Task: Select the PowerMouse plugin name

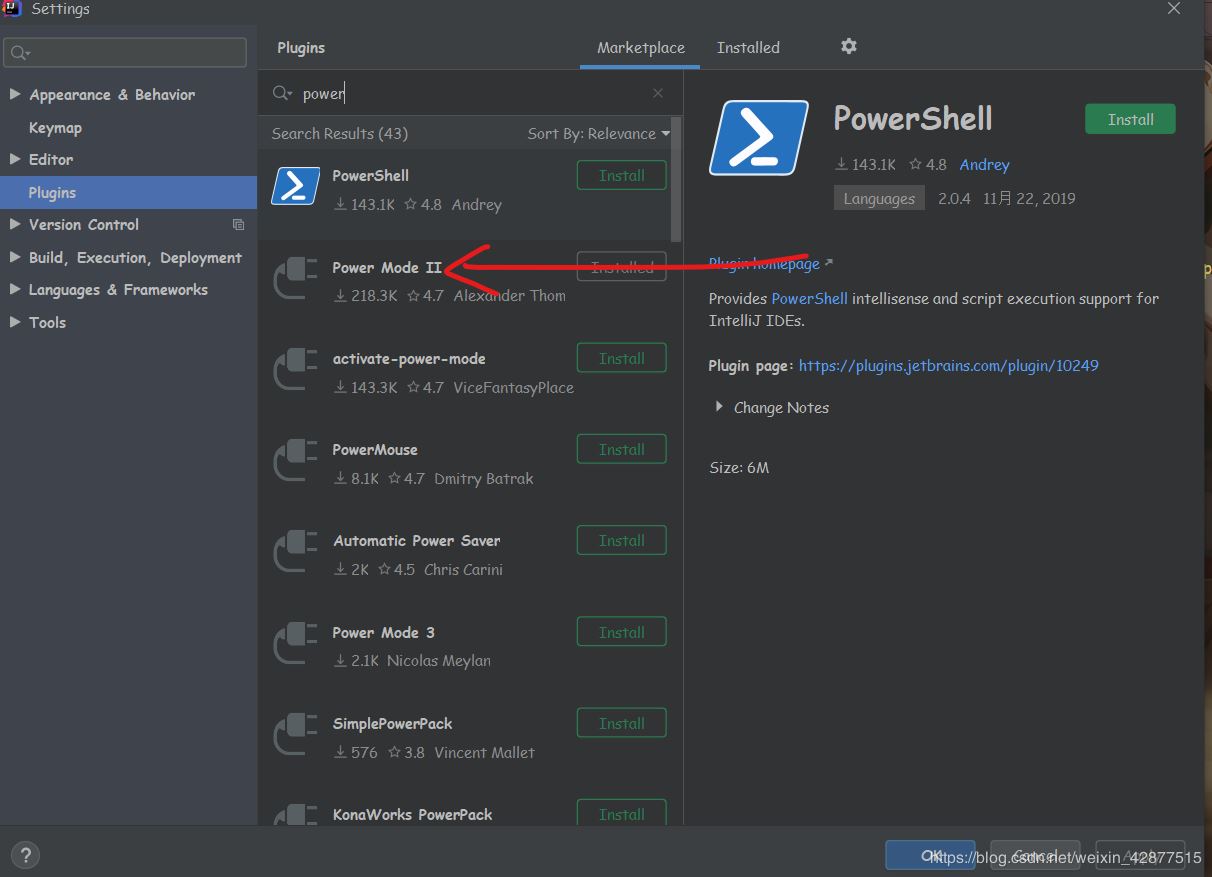Action: [375, 450]
